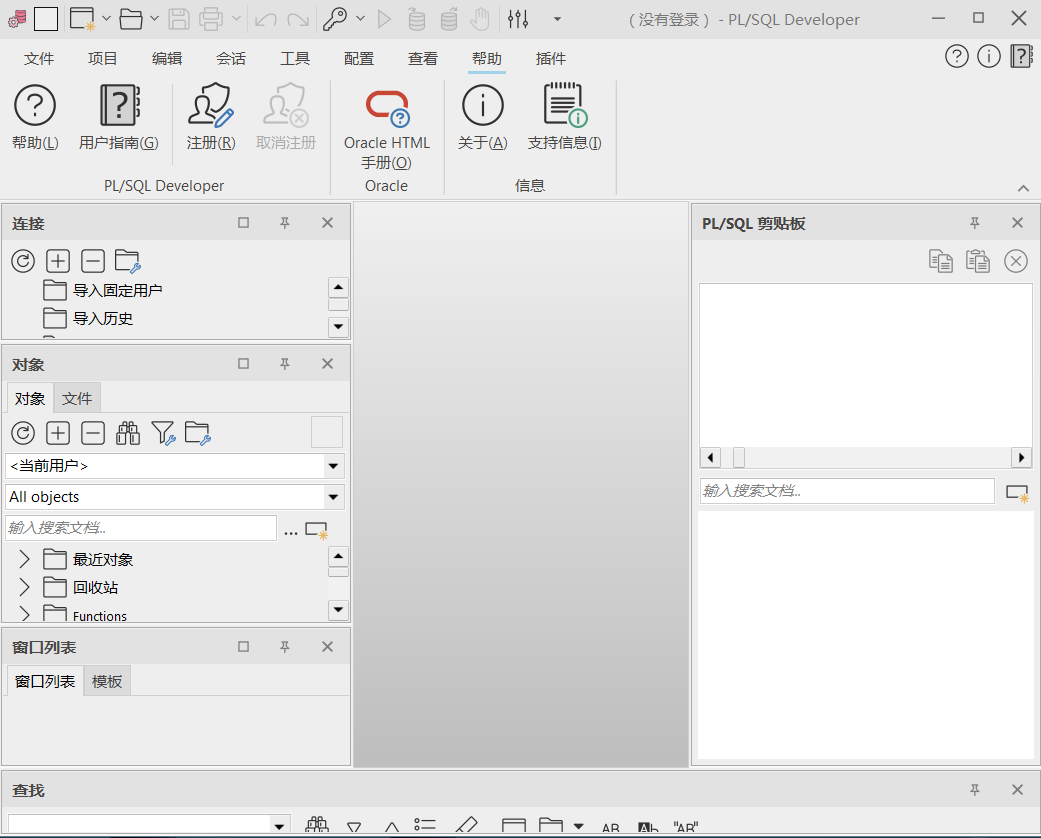Click the help question-mark icon at top right
This screenshot has width=1041, height=838.
[957, 56]
